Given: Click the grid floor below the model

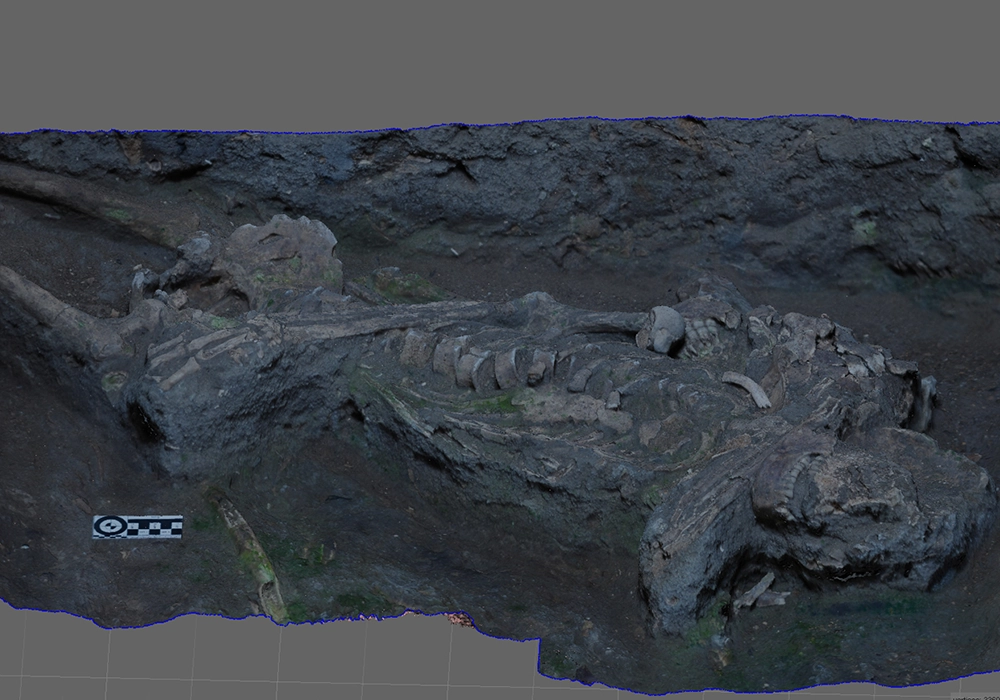Looking at the screenshot, I should (x=300, y=665).
